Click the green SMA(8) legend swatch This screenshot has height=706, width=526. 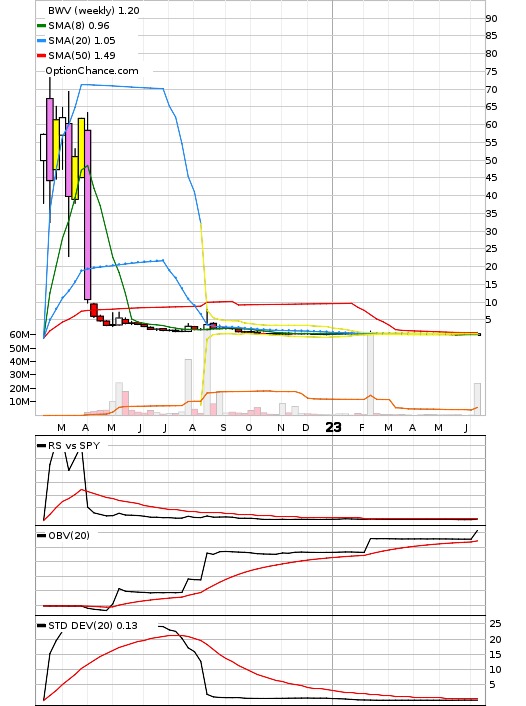tap(41, 26)
